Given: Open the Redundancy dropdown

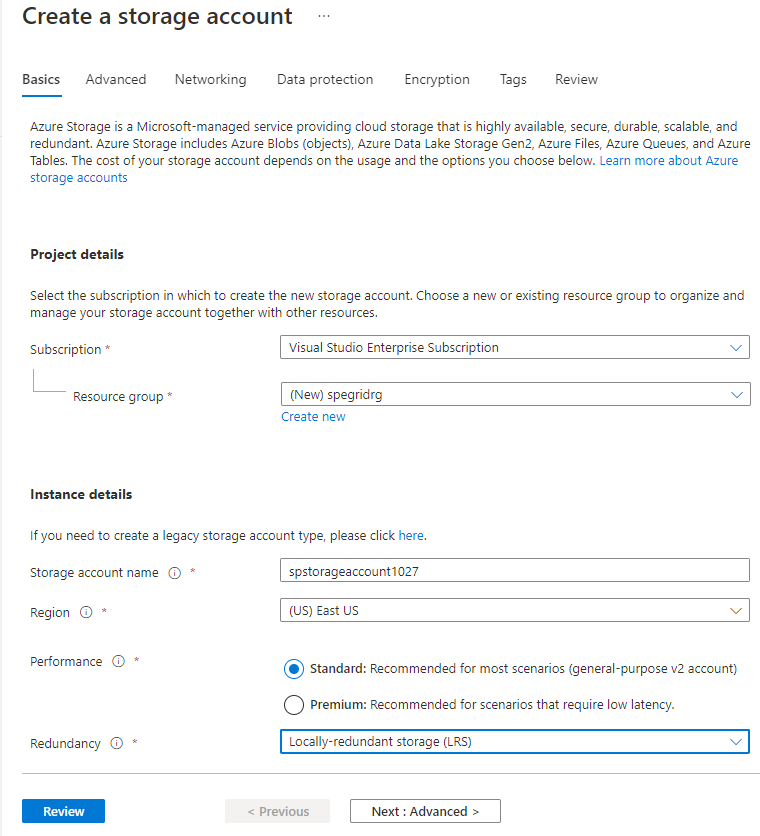Looking at the screenshot, I should point(515,742).
